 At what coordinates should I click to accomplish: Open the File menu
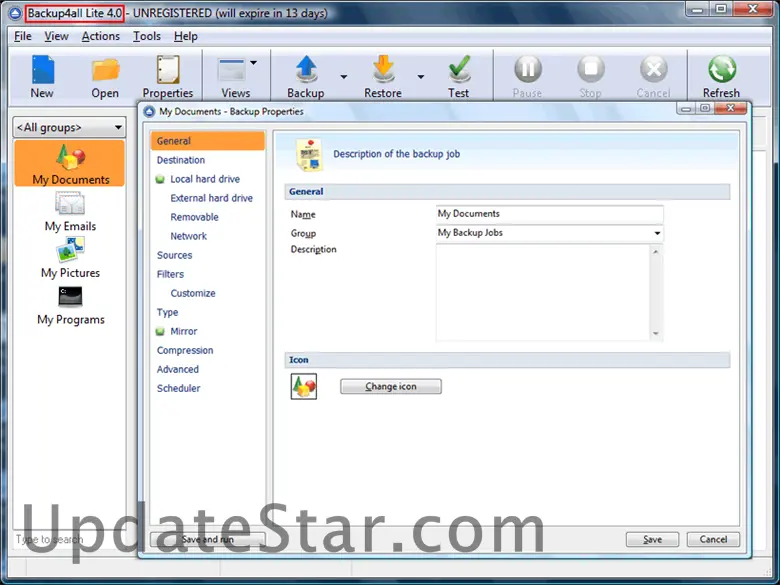tap(23, 36)
